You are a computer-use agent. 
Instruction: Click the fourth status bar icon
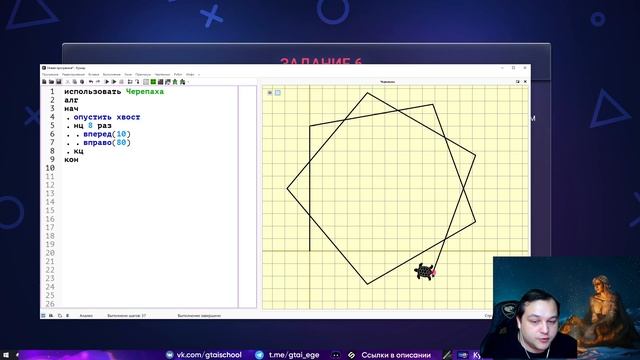tap(67, 316)
